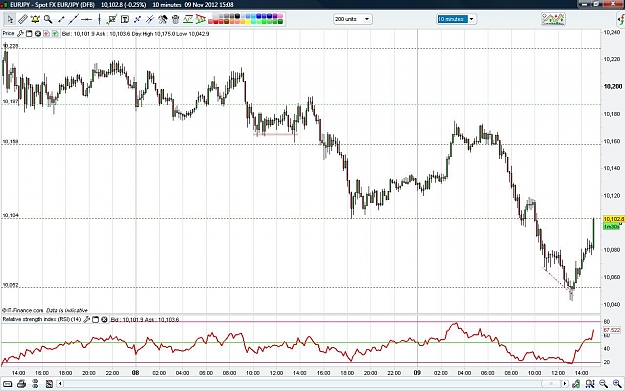Screen dimensions: 625x391
Task: Click the 09 date marker on time axis
Action: pos(417,373)
